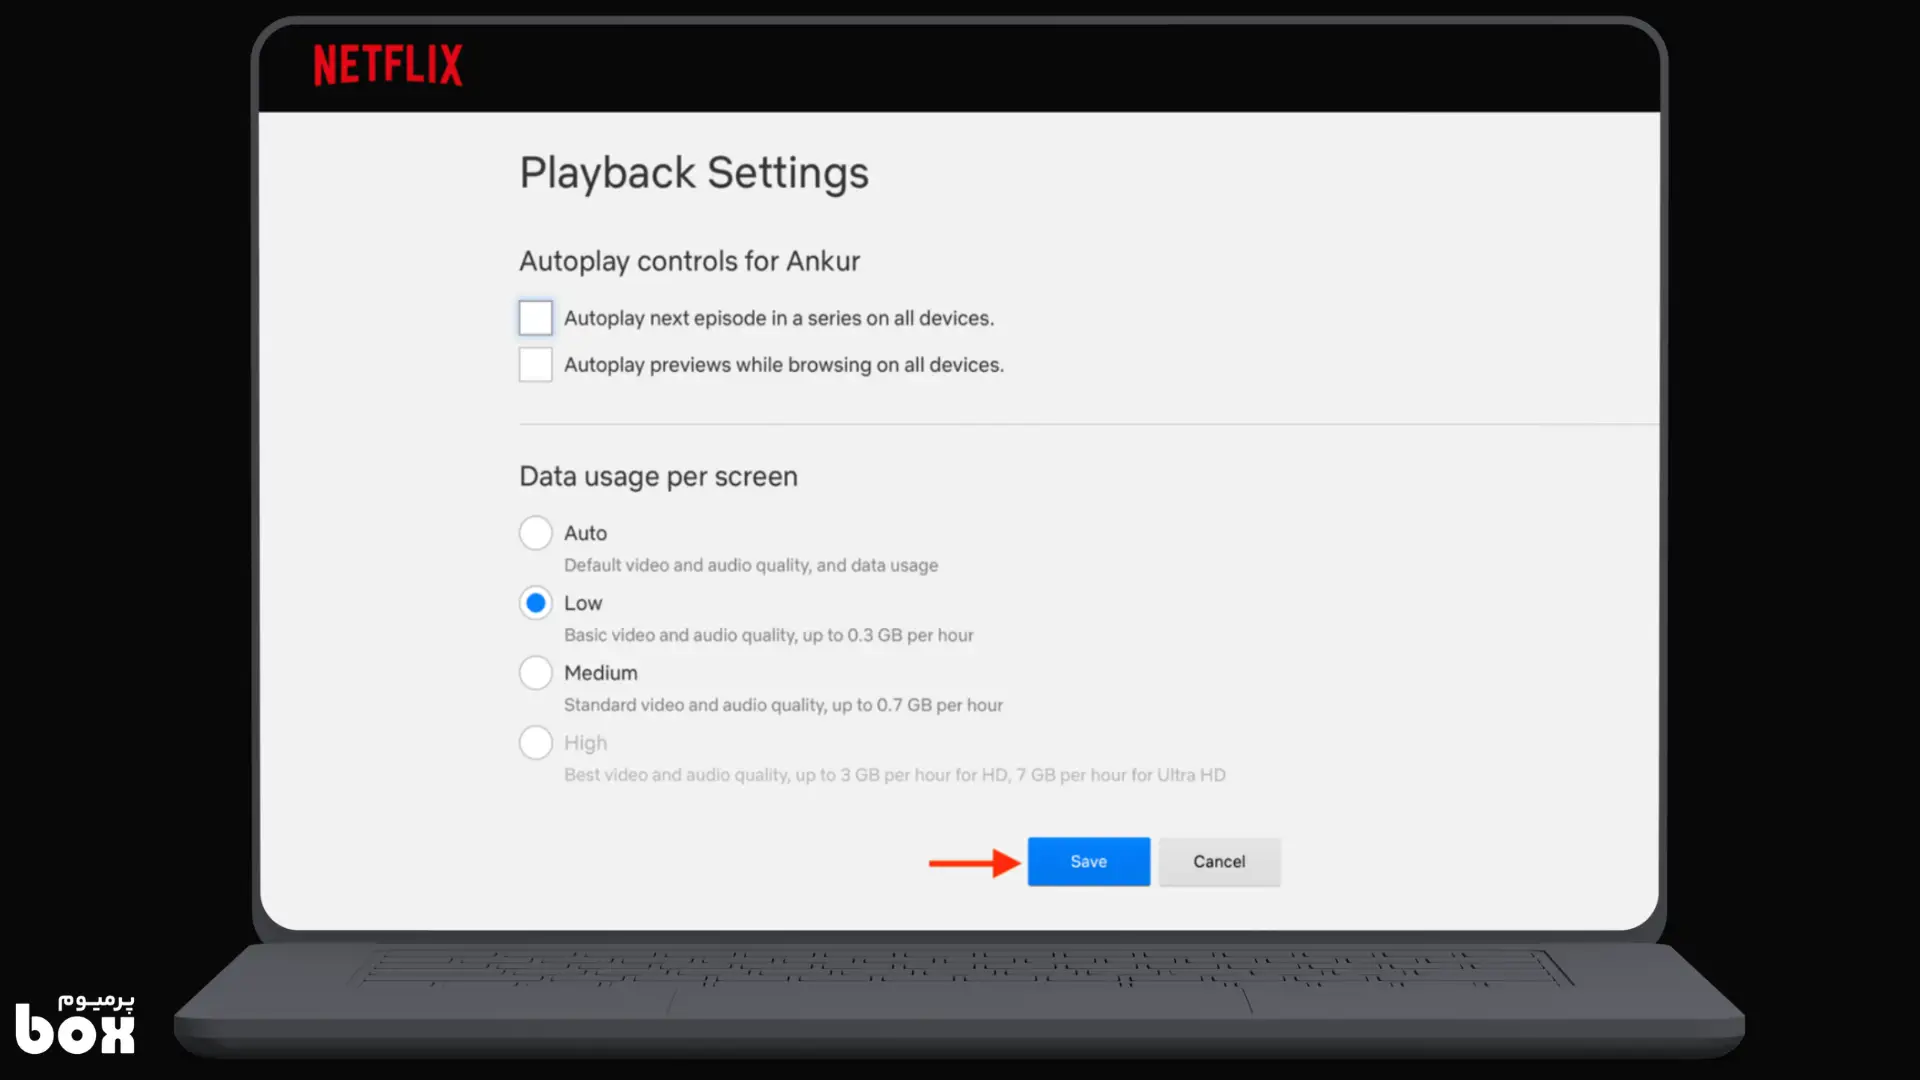Click the 'Autoplay controls for Ankur' heading

coord(689,261)
